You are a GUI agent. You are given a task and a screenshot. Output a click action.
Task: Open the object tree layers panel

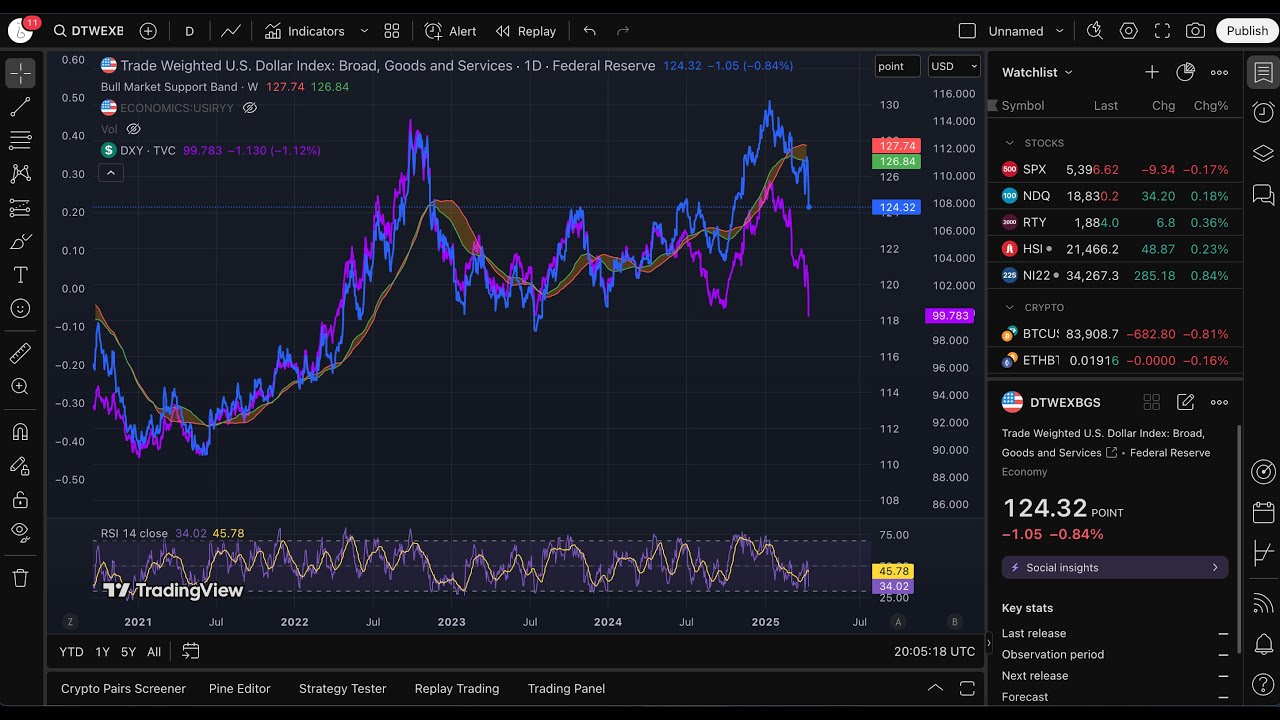click(x=1263, y=153)
